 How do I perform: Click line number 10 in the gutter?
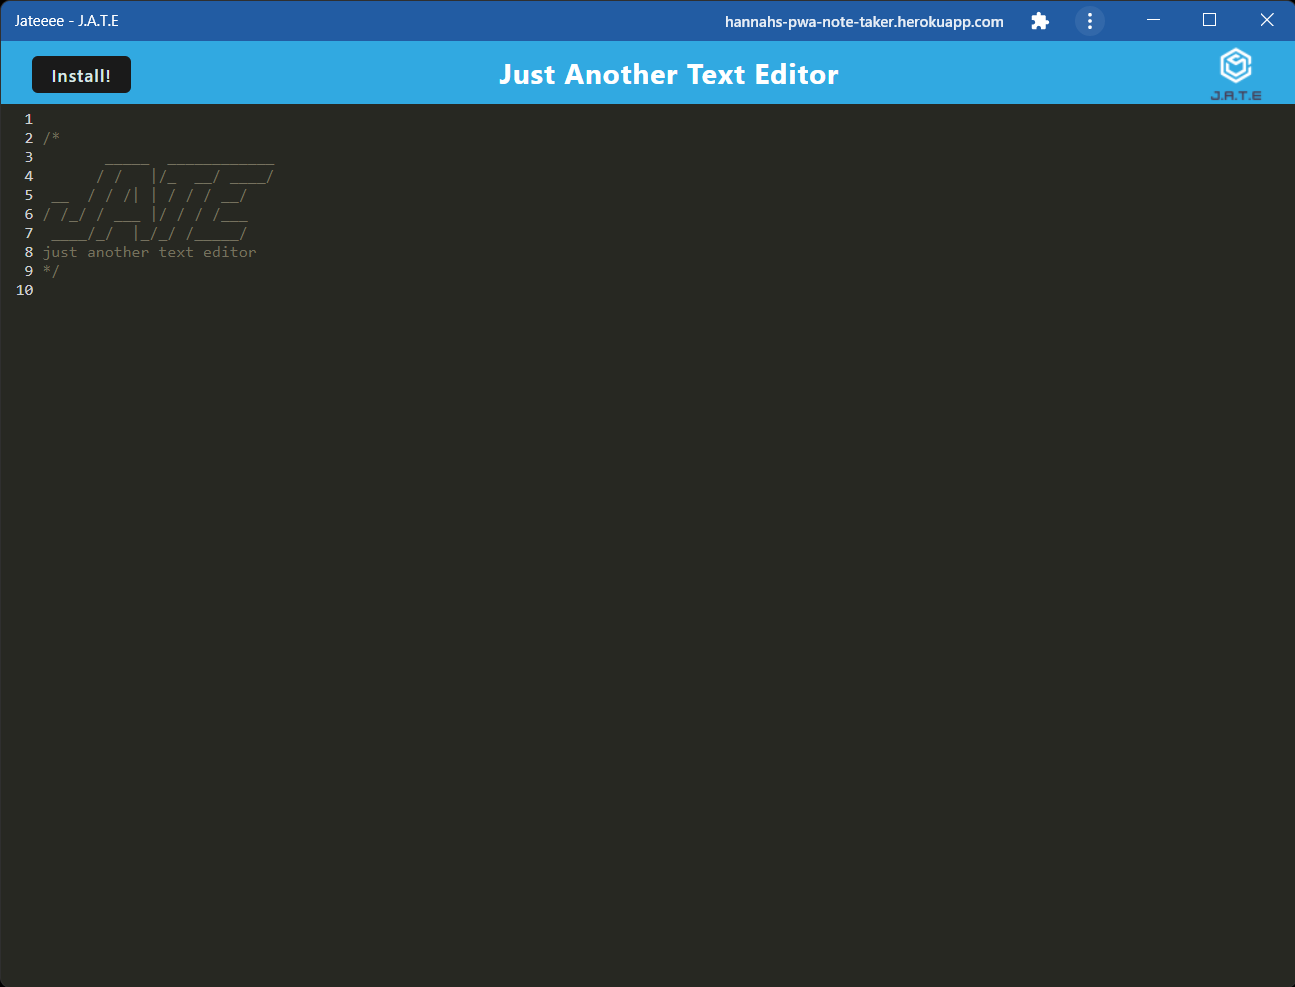point(24,290)
